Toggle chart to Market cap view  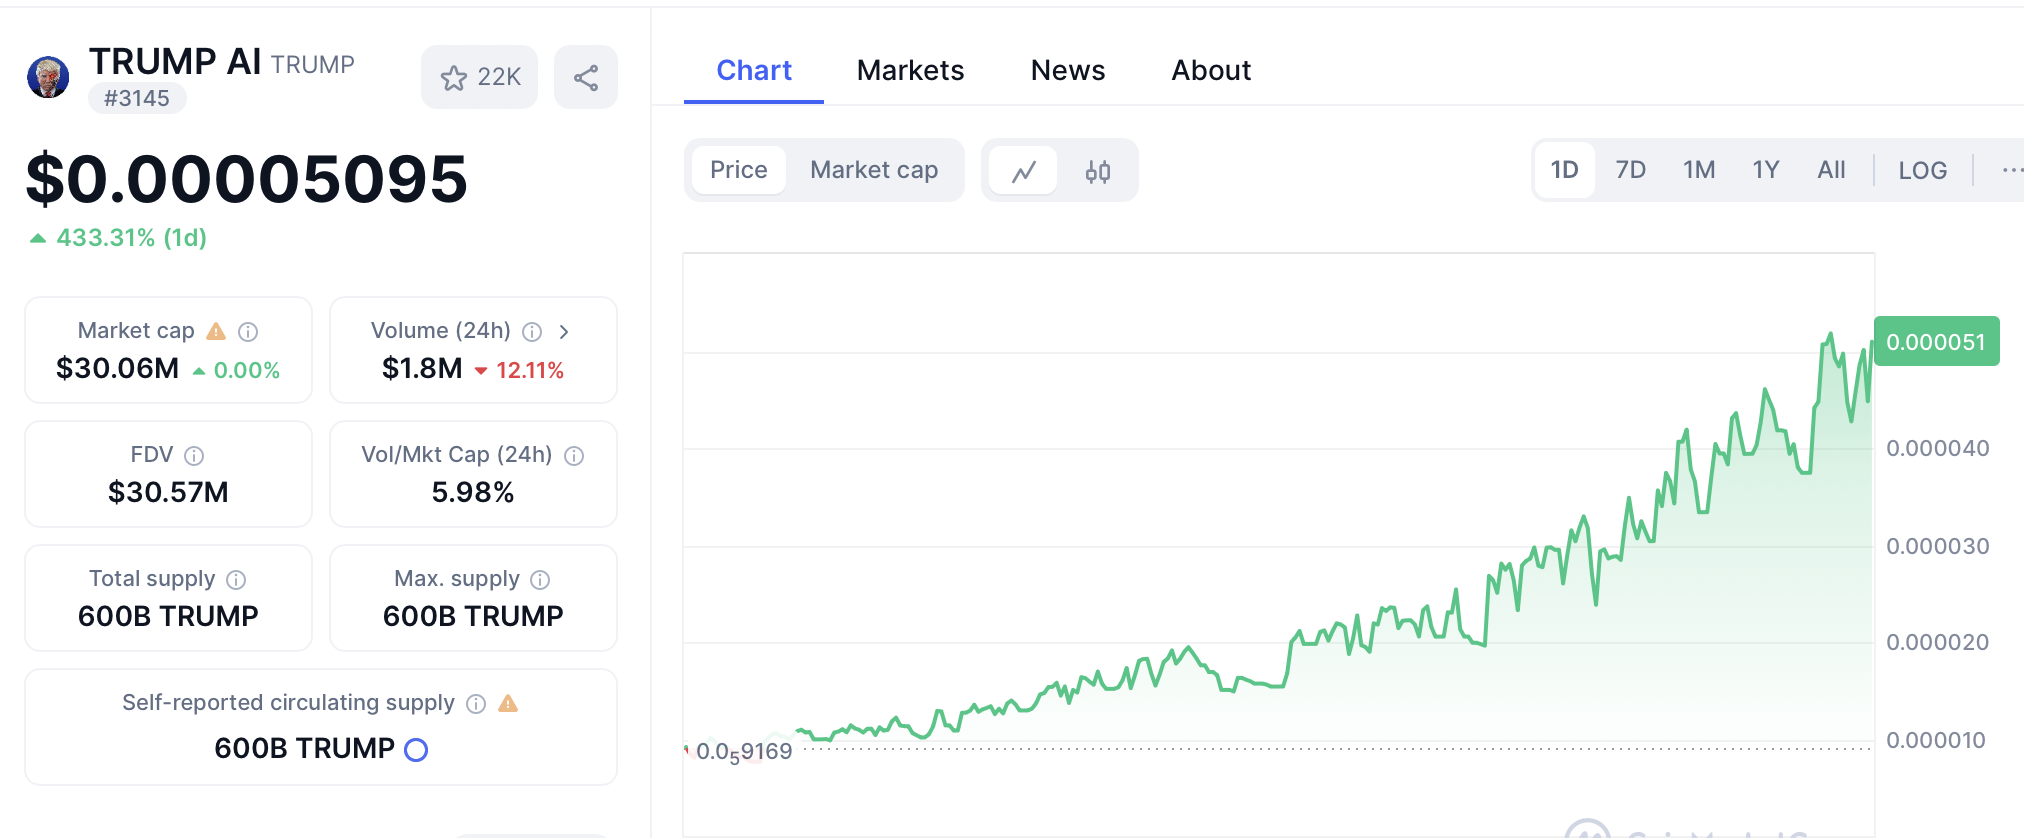[x=874, y=170]
